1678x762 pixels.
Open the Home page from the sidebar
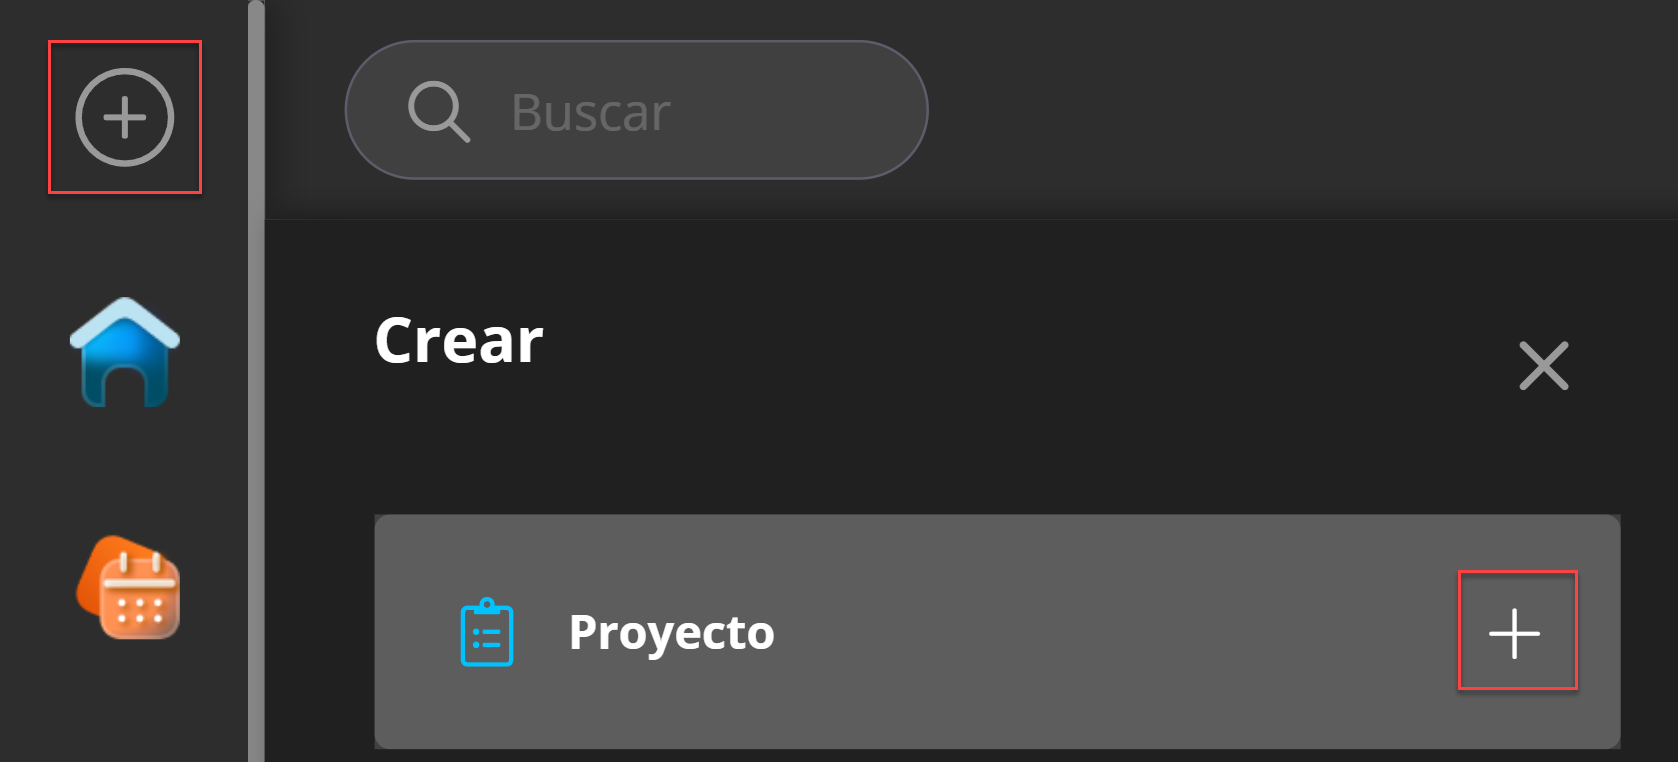click(x=125, y=352)
